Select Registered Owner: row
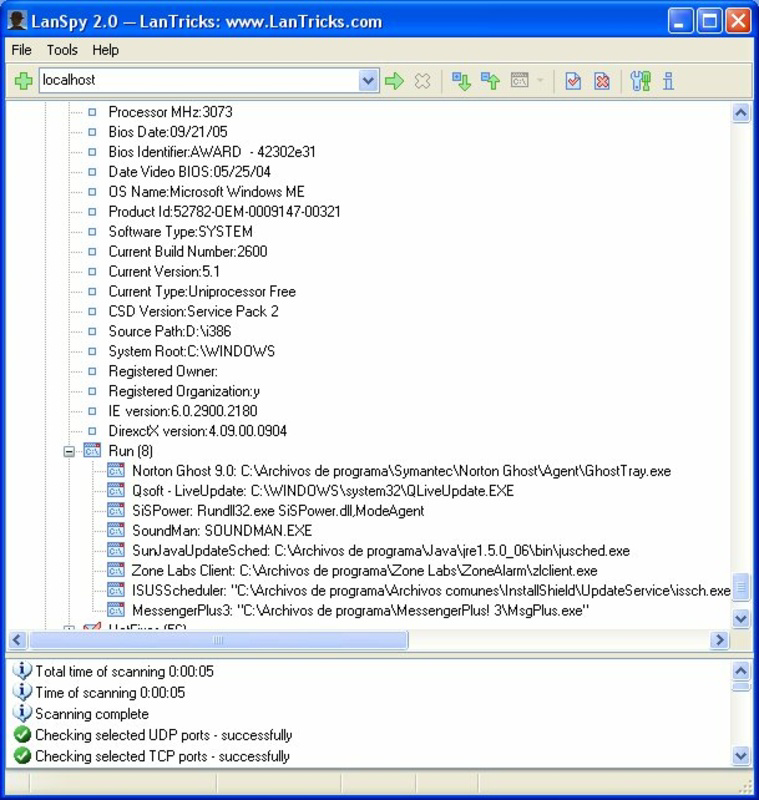759x800 pixels. [x=163, y=371]
